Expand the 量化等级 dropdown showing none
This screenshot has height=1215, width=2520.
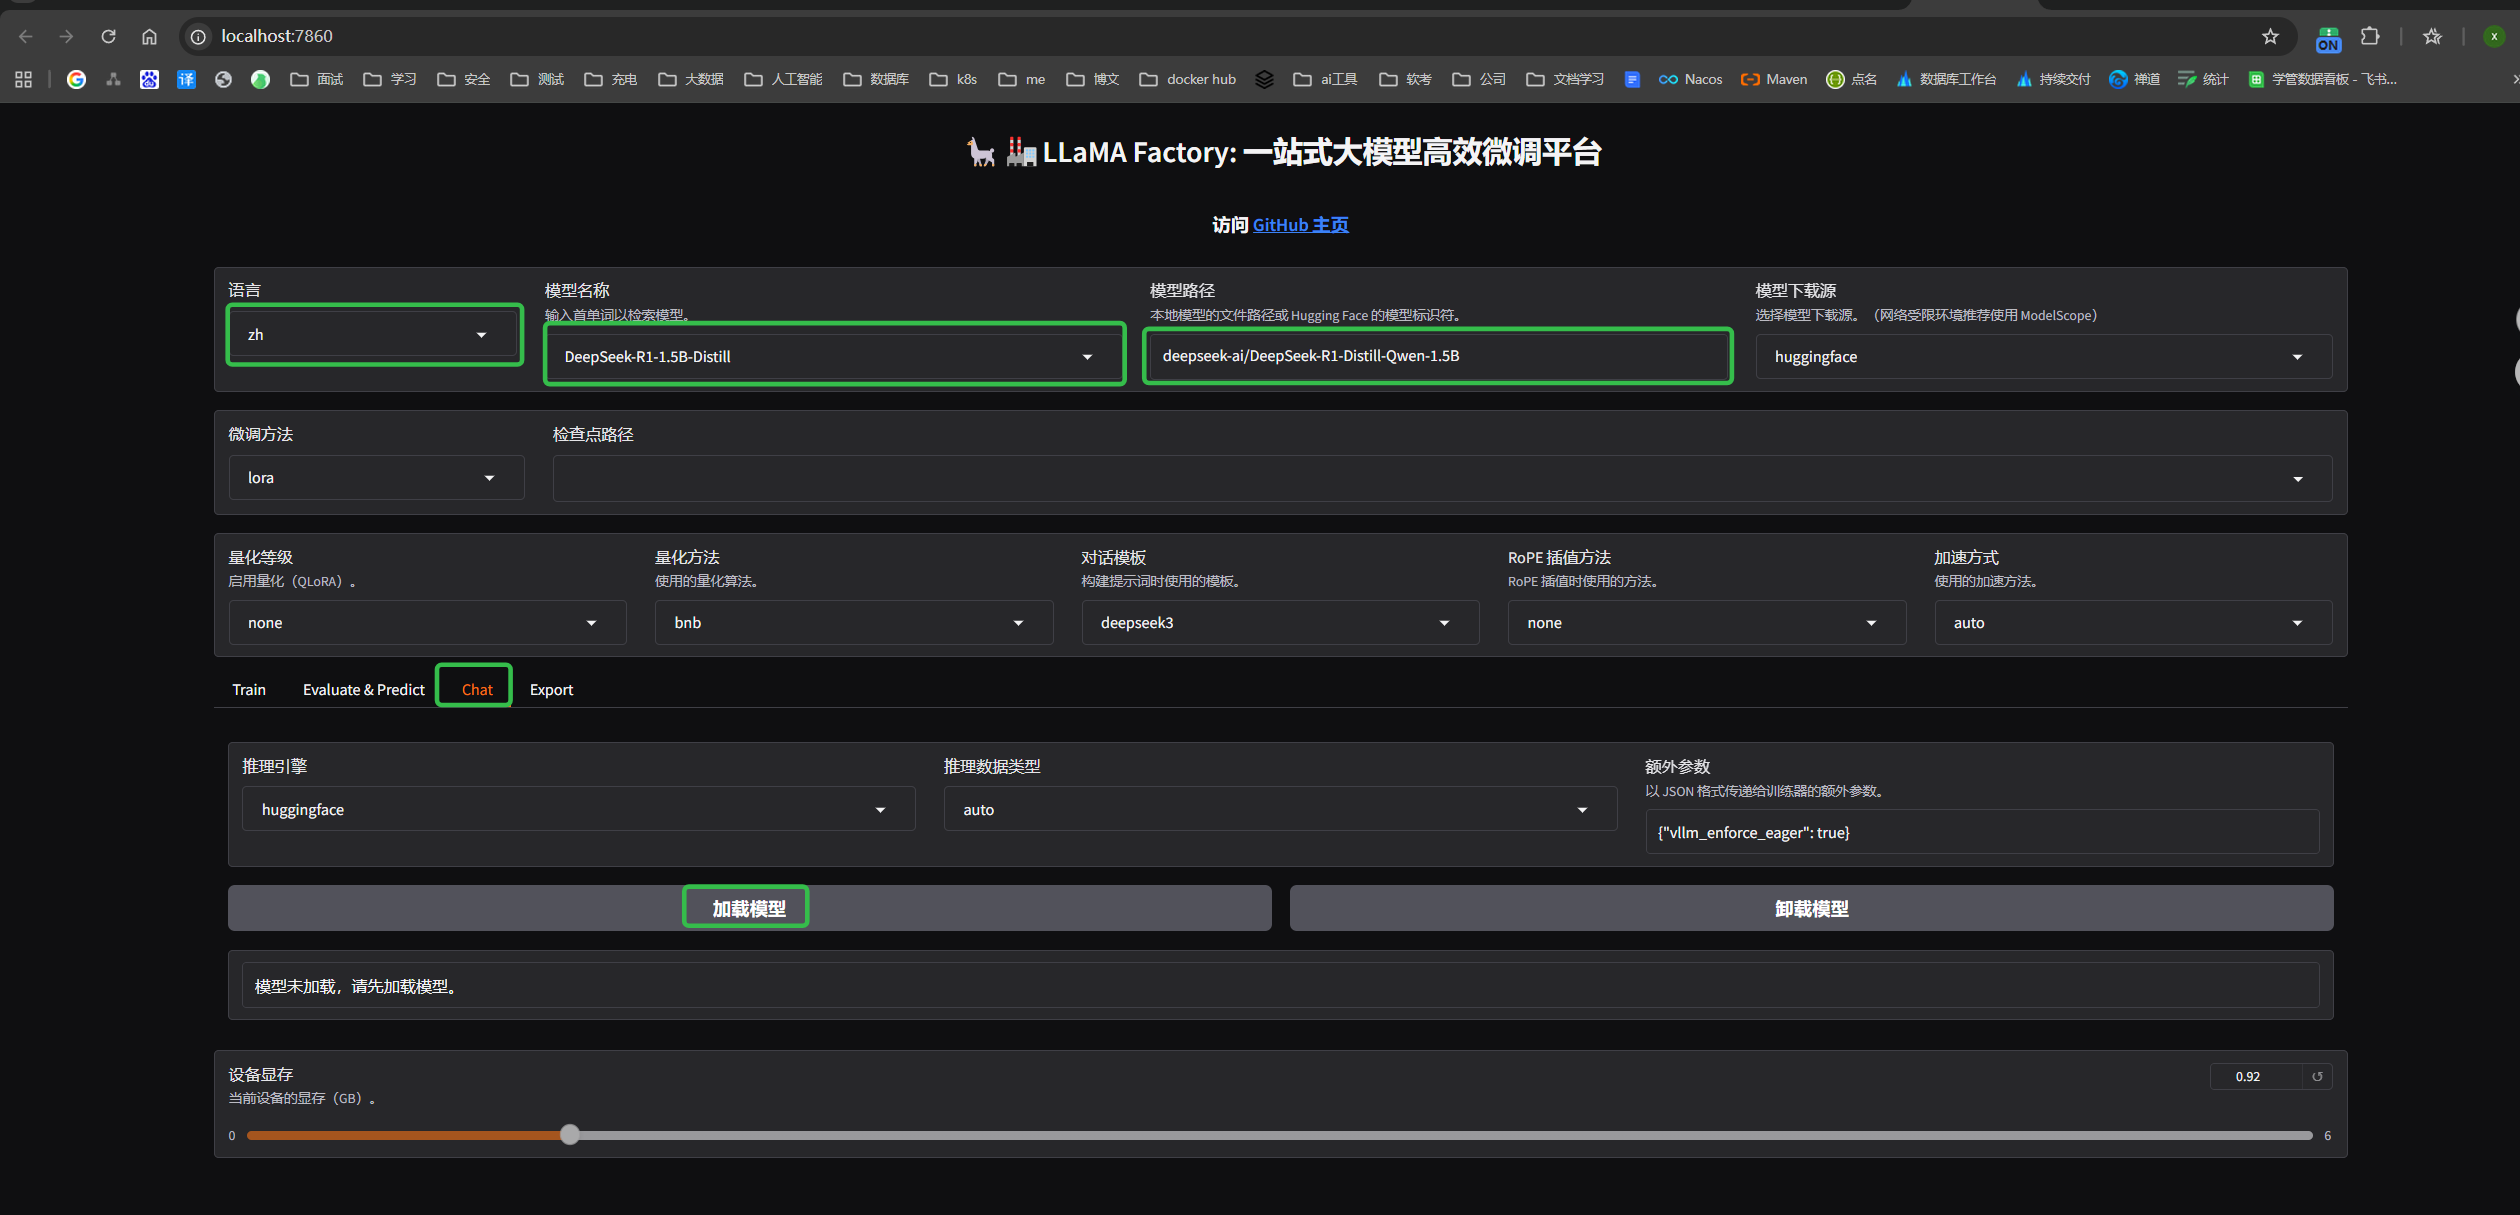pyautogui.click(x=427, y=622)
